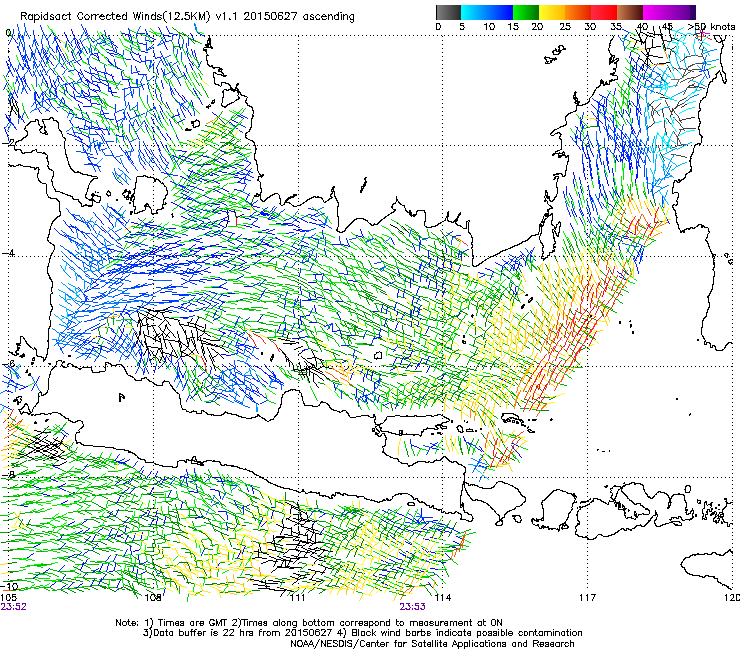Screen dimensions: 740x650
Task: Click the latitude label '-8'
Action: [x=9, y=475]
